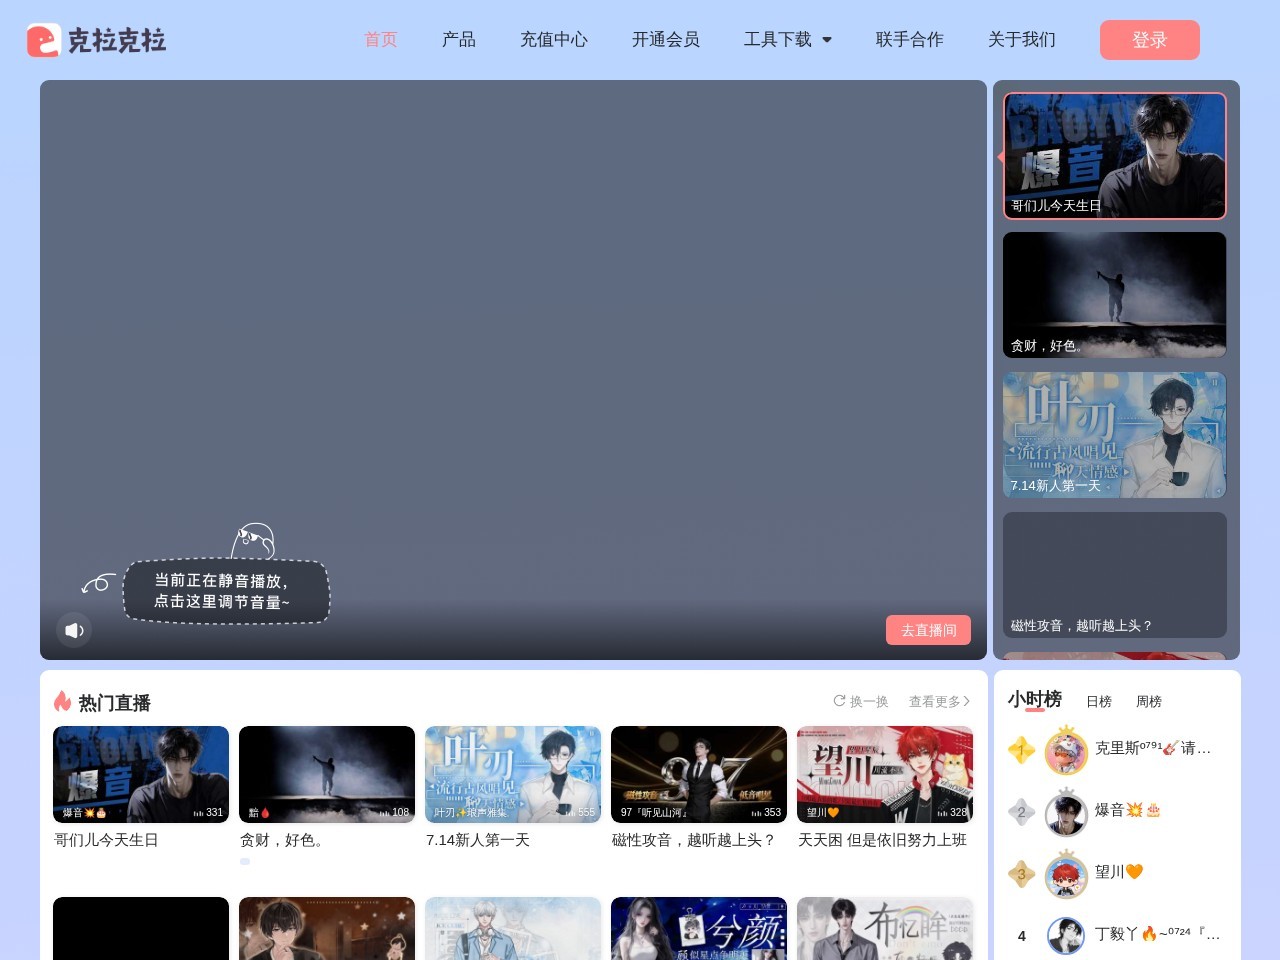This screenshot has width=1280, height=960.
Task: Open 丁毅丫 avatar at rank 4
Action: coord(1066,936)
